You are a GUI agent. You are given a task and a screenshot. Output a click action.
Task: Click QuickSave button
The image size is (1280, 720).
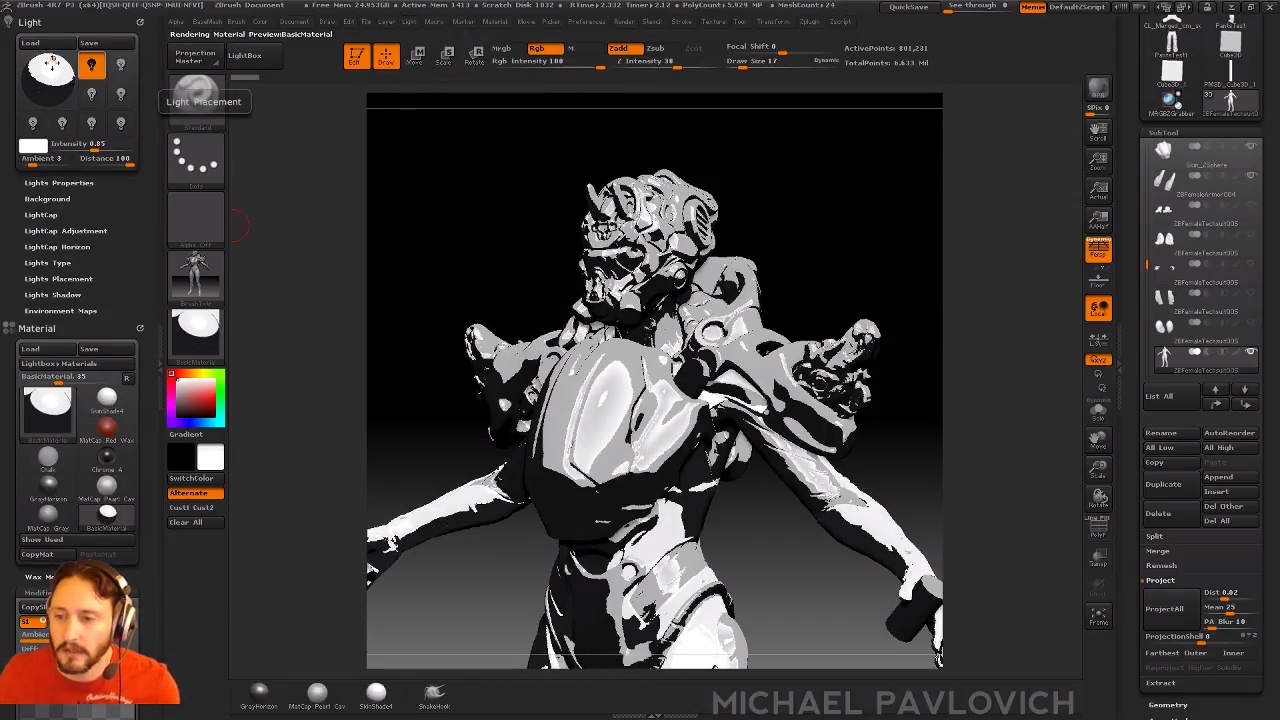(908, 7)
